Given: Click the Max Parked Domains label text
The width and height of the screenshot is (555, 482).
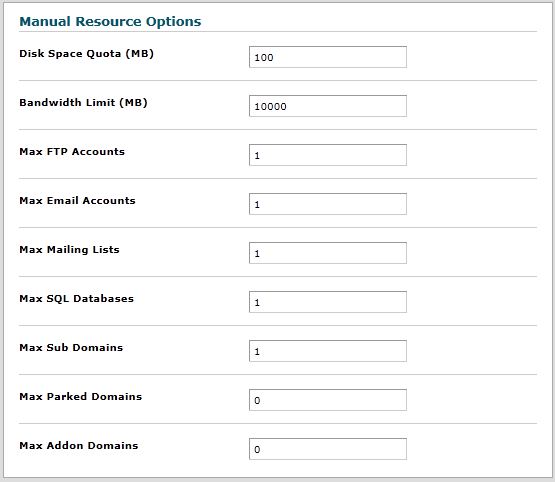Looking at the screenshot, I should [x=80, y=397].
